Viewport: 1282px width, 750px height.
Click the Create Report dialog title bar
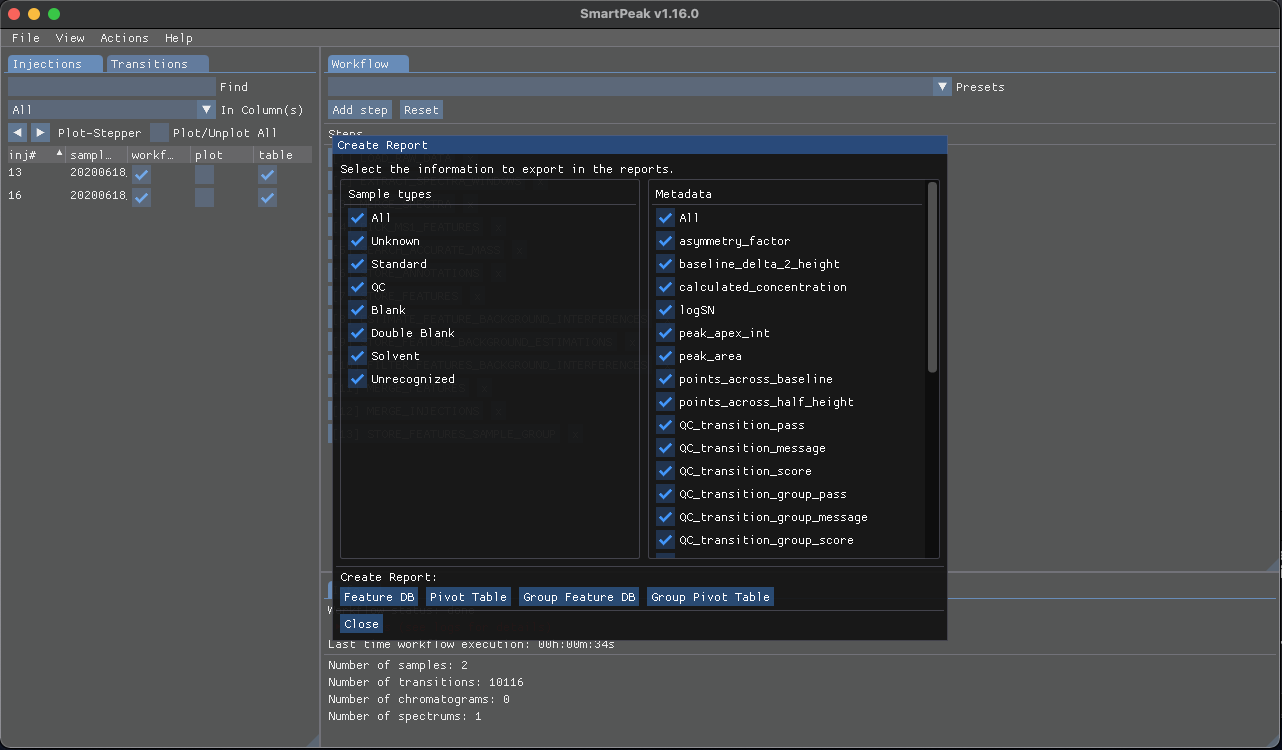(x=640, y=145)
